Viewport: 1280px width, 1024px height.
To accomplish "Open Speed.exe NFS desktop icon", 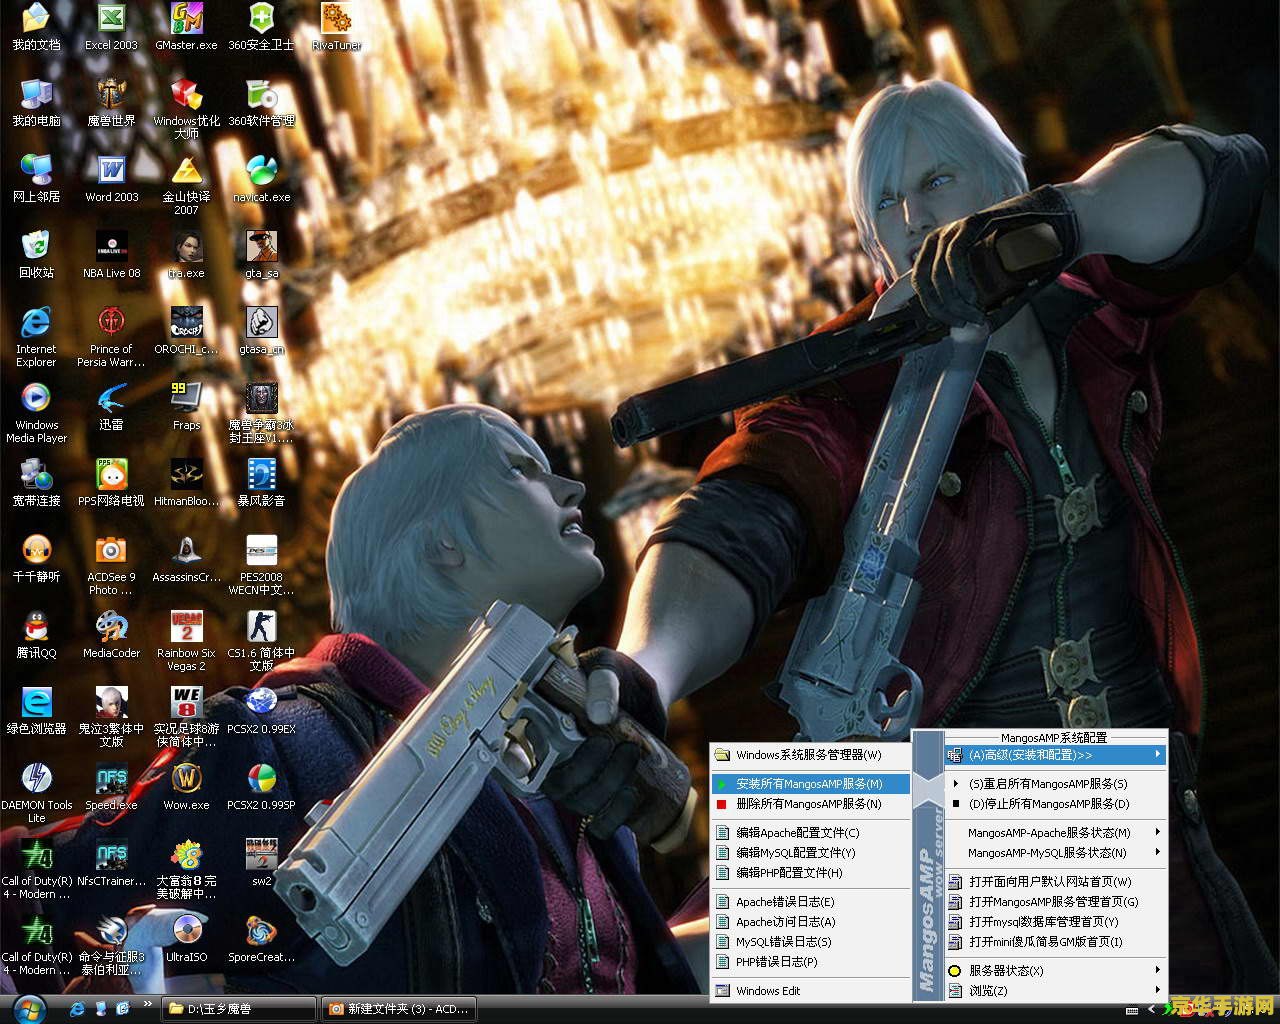I will click(111, 786).
